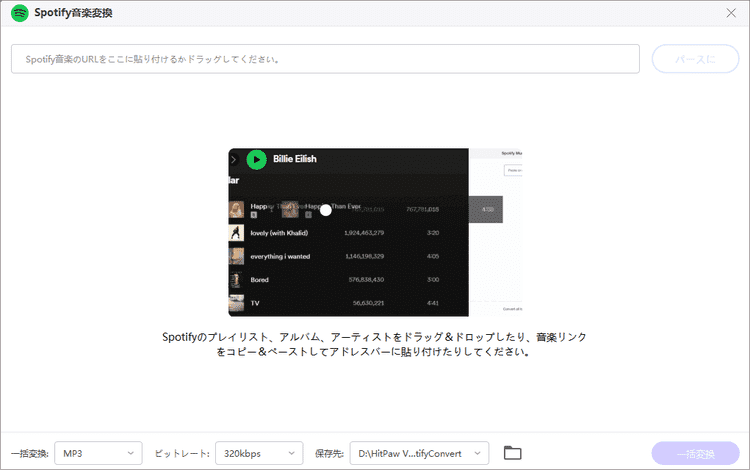The height and width of the screenshot is (470, 750).
Task: Click the 一括変換 label beside the MP3 dropdown
Action: (x=30, y=454)
